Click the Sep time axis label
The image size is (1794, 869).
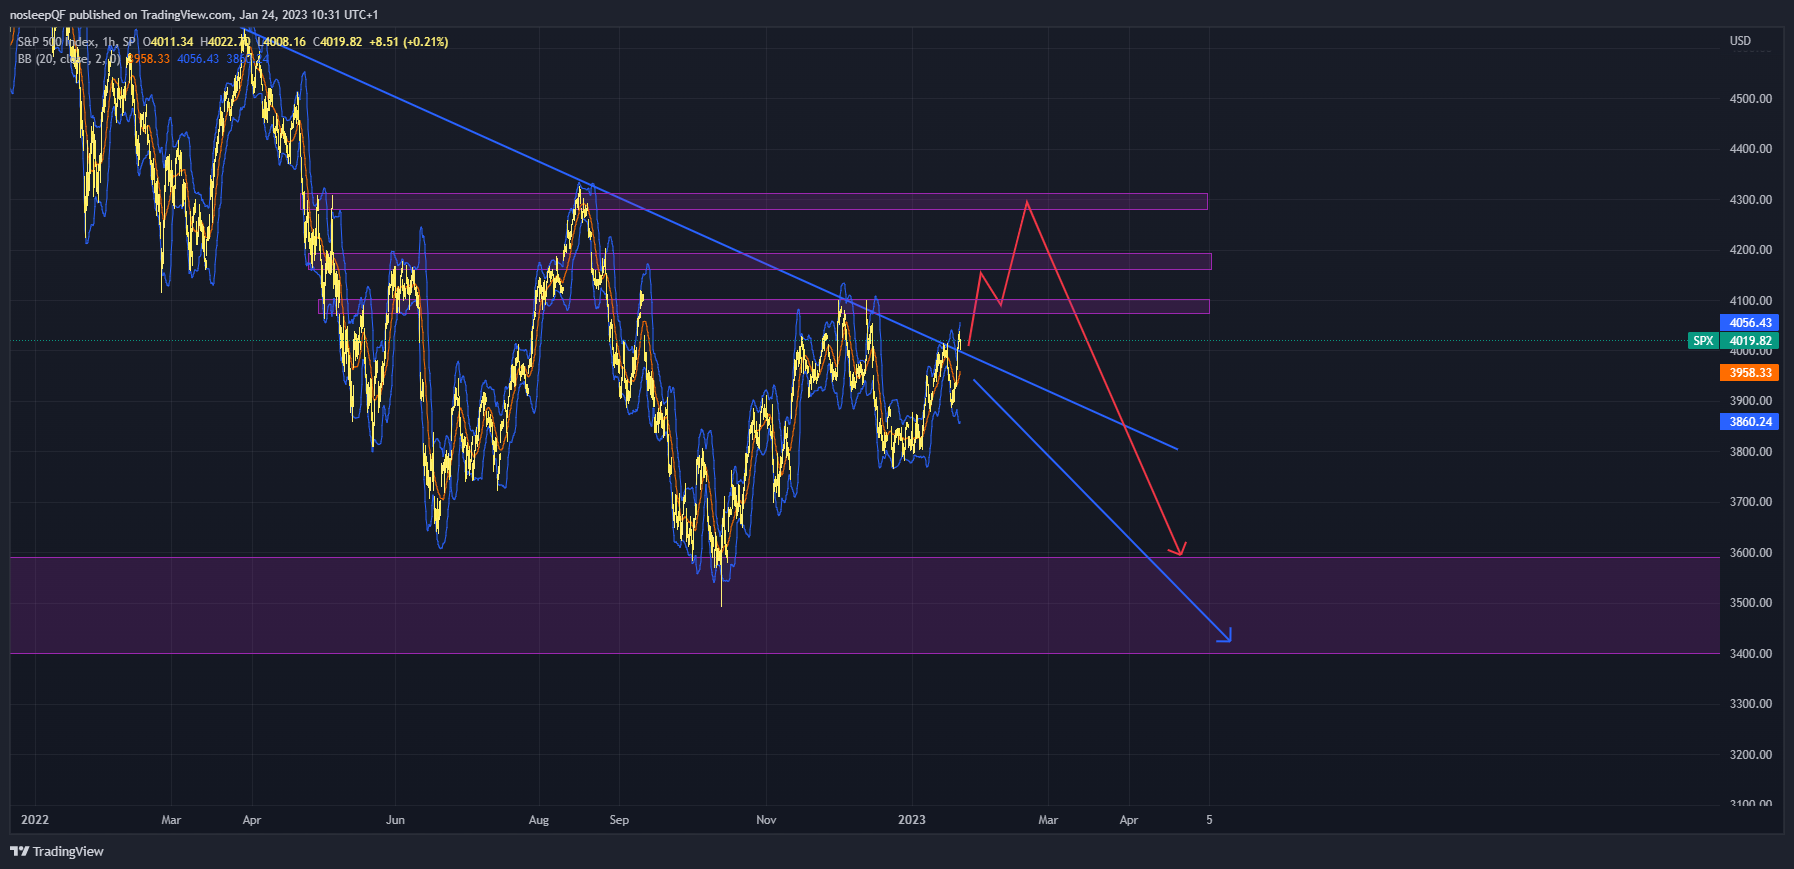click(x=620, y=820)
